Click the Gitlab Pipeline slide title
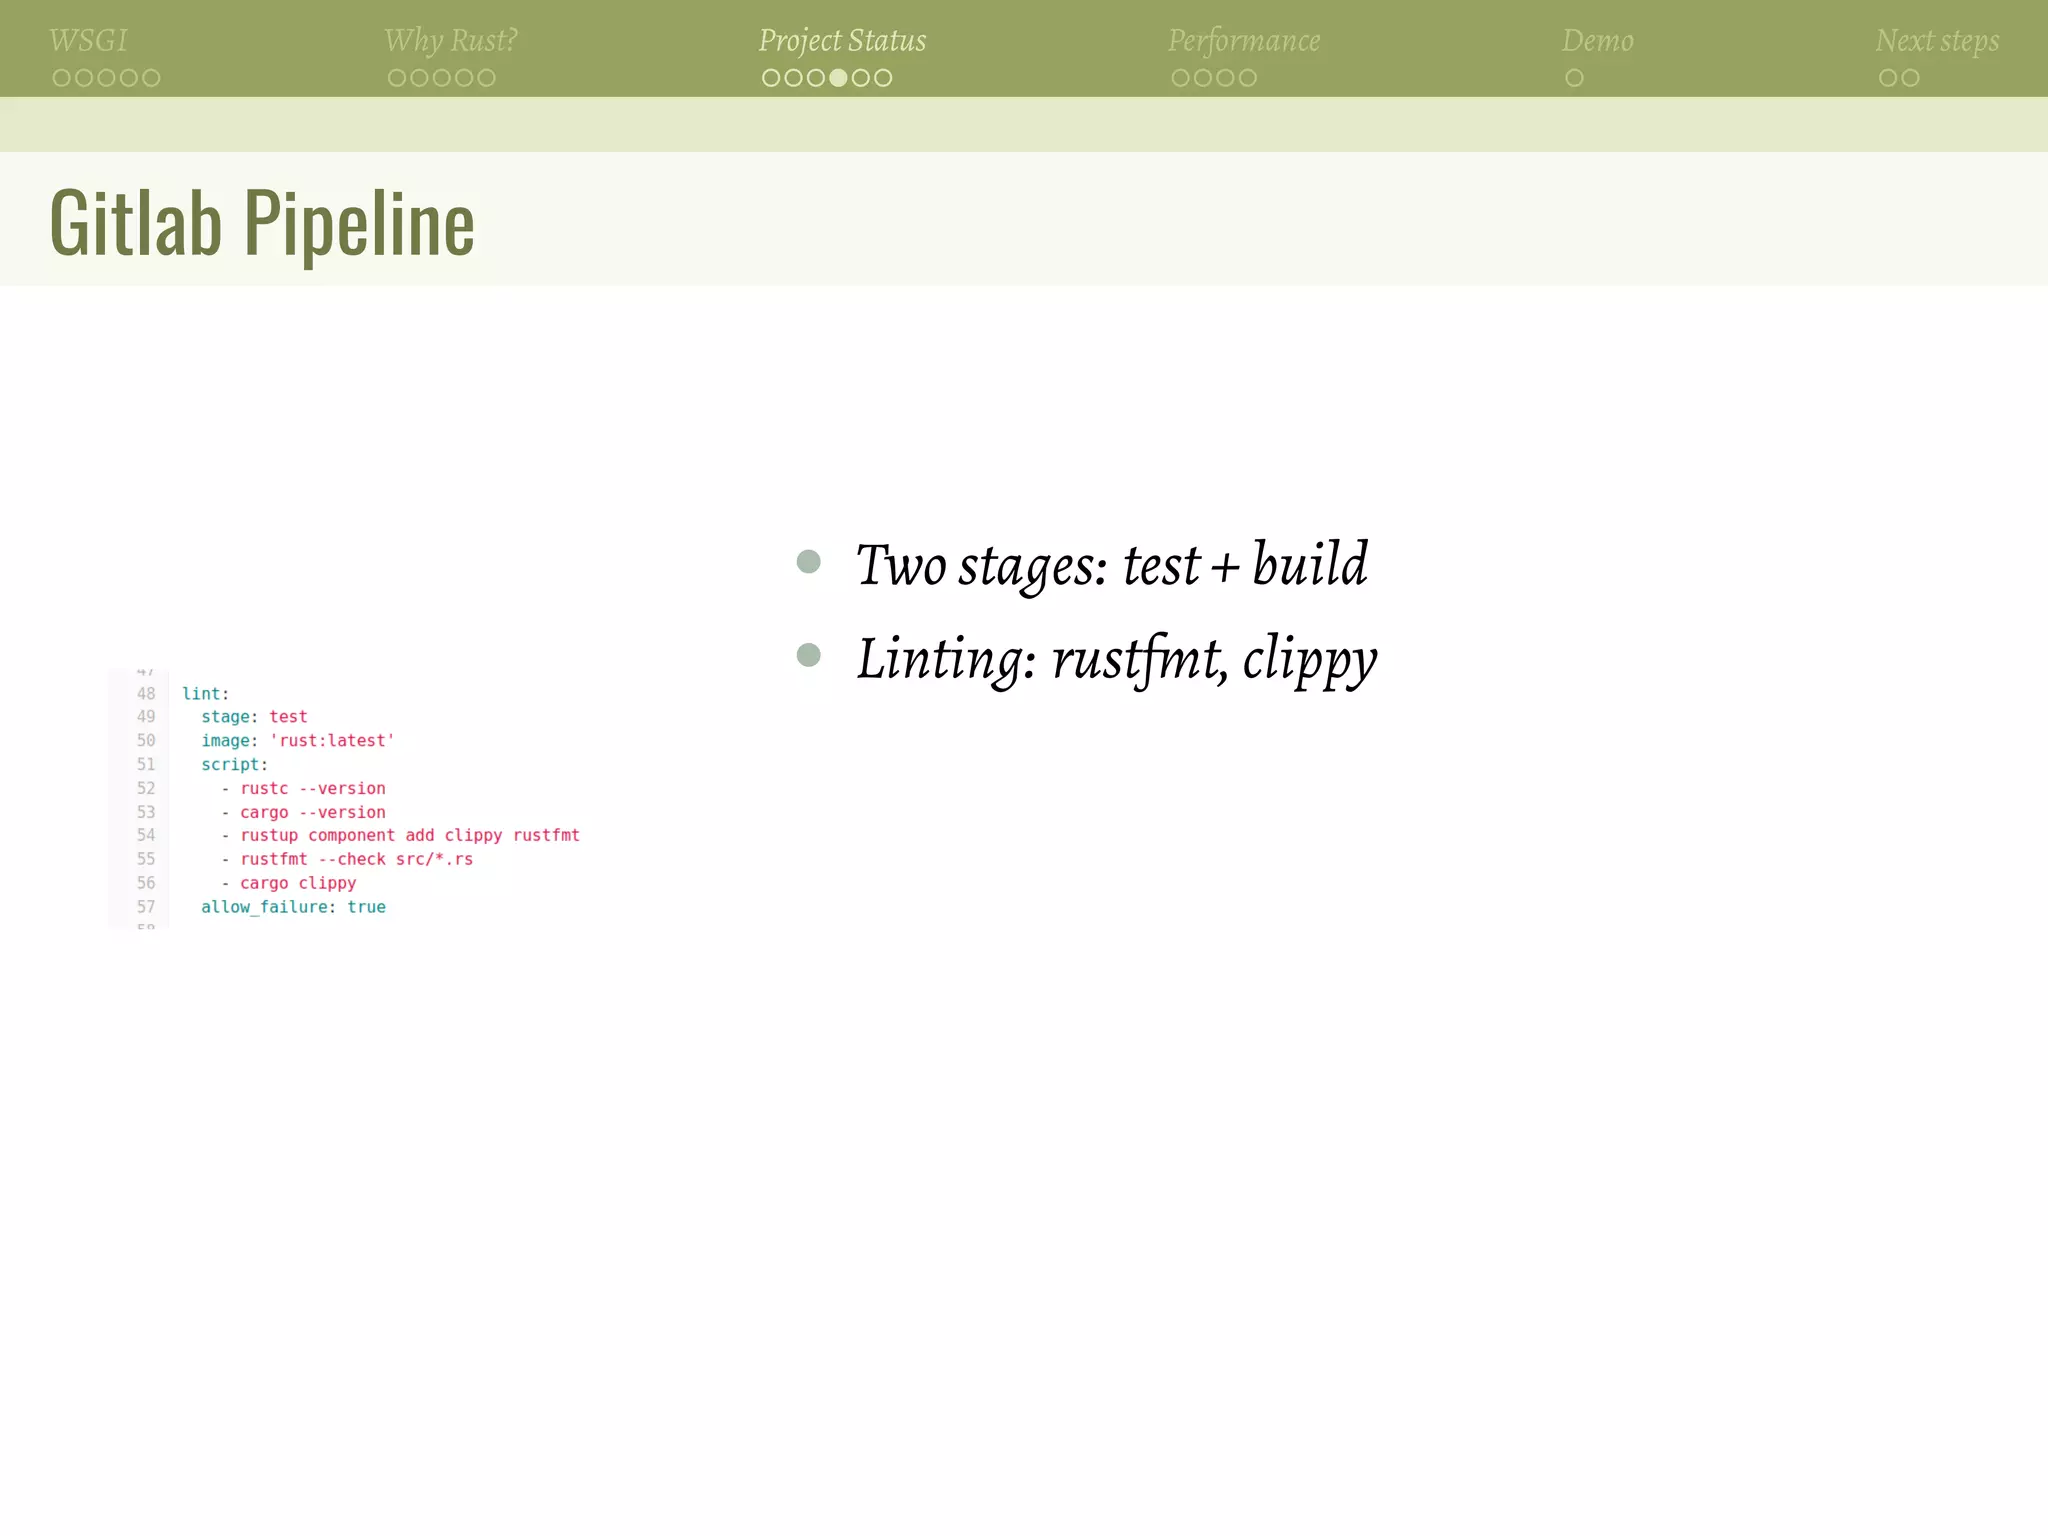The image size is (2048, 1536). [262, 223]
